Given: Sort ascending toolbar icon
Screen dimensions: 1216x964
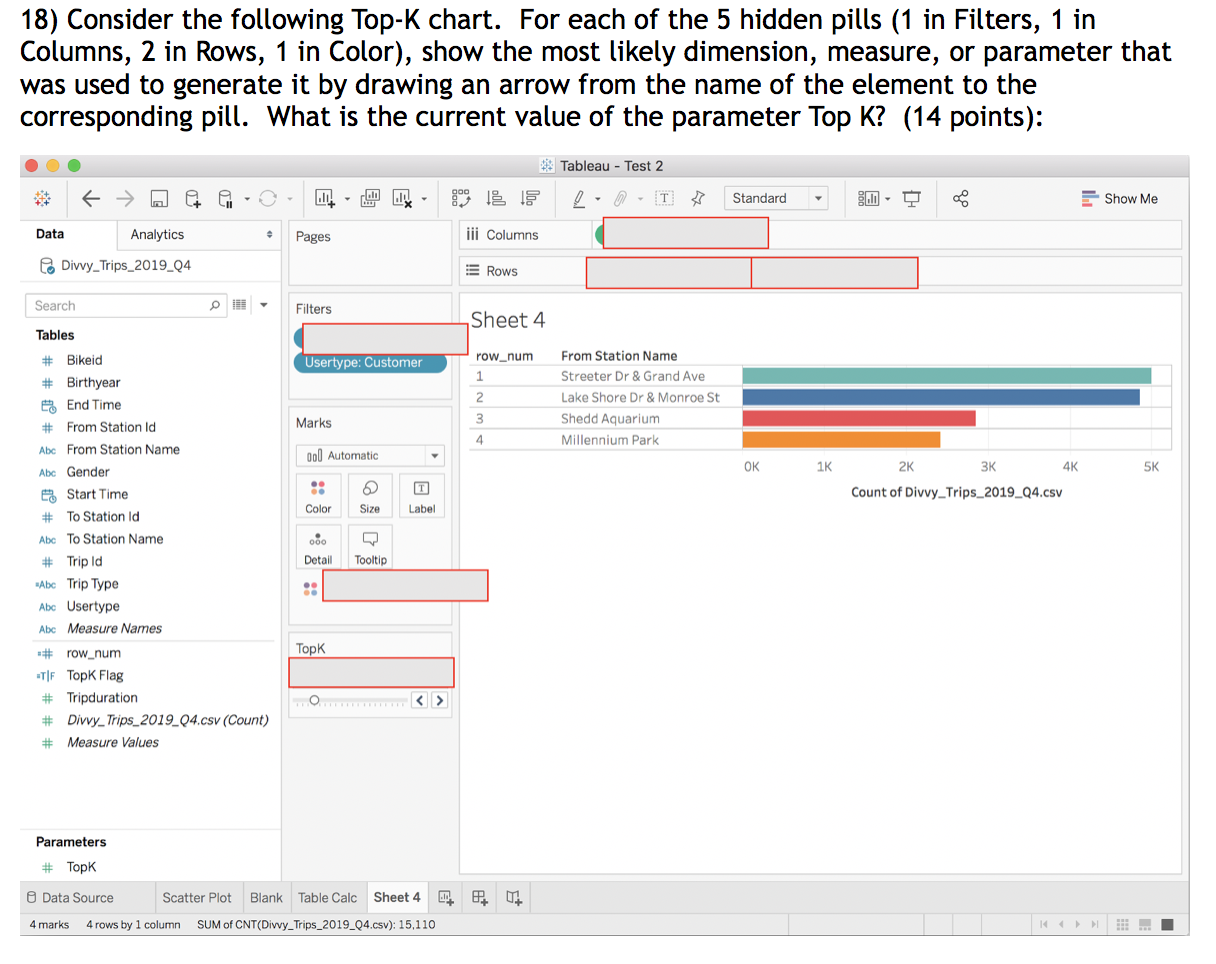Looking at the screenshot, I should pos(495,198).
